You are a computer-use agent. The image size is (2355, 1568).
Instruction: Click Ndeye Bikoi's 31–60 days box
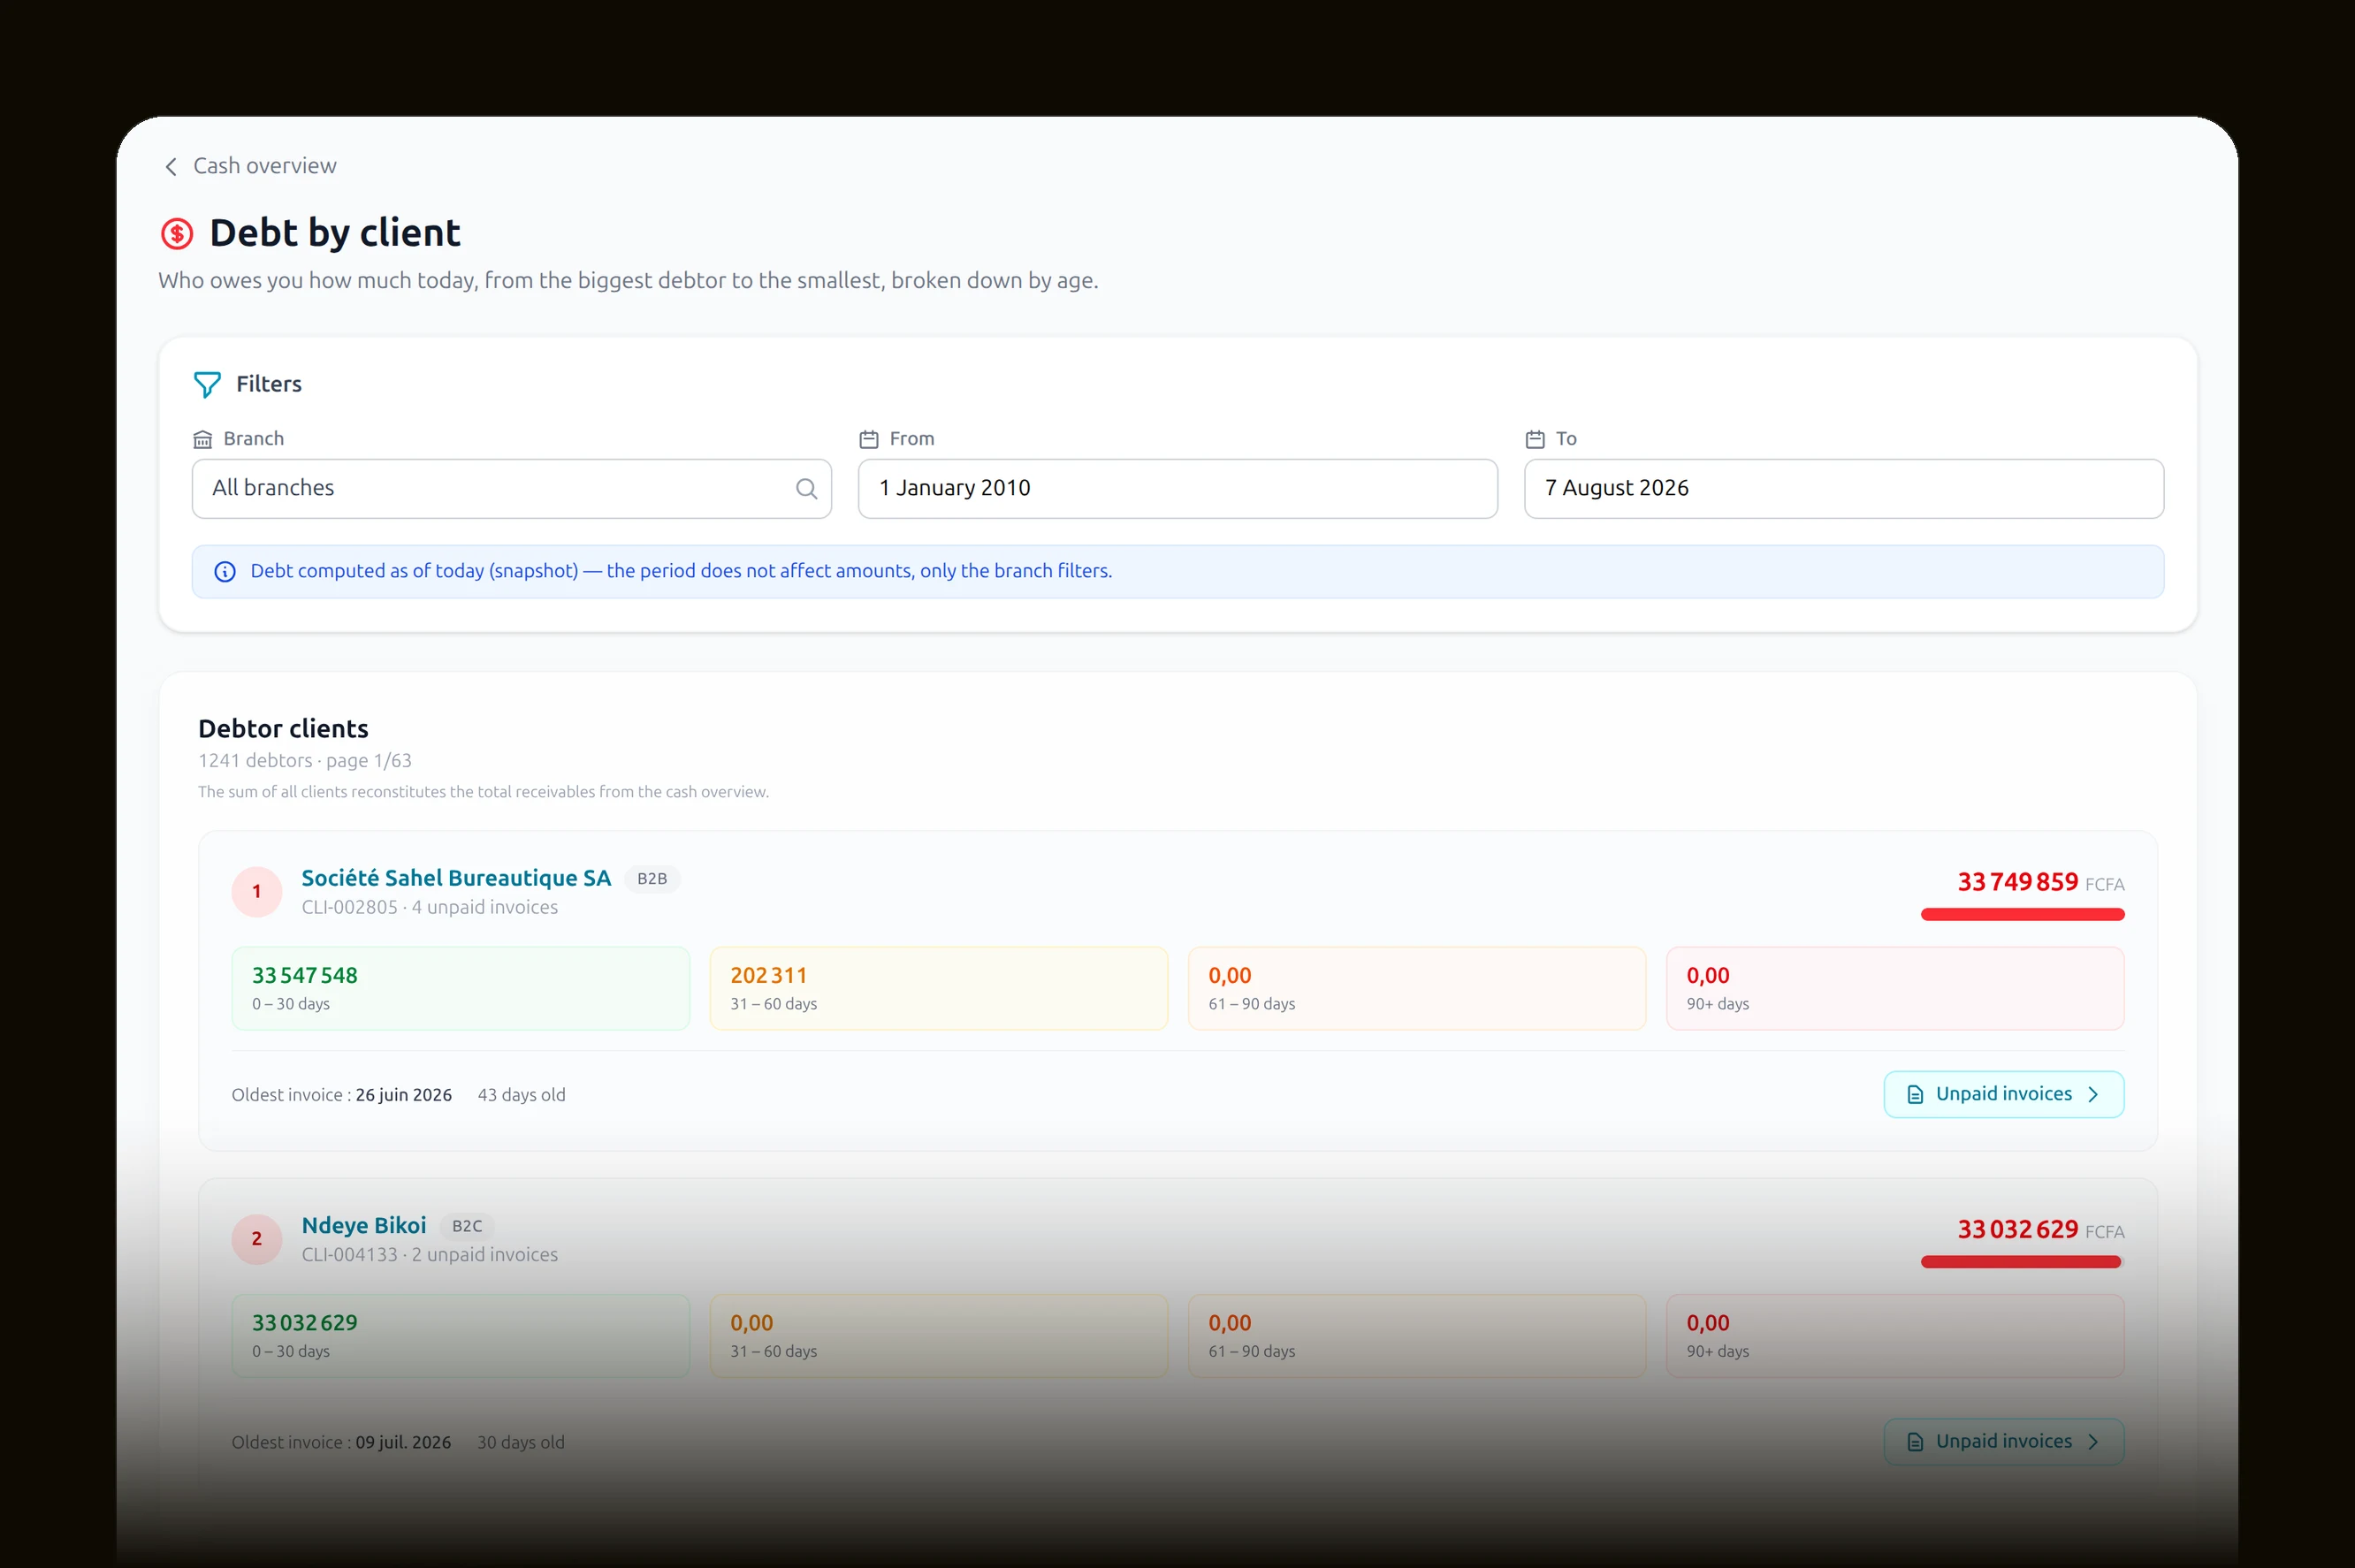(x=939, y=1336)
